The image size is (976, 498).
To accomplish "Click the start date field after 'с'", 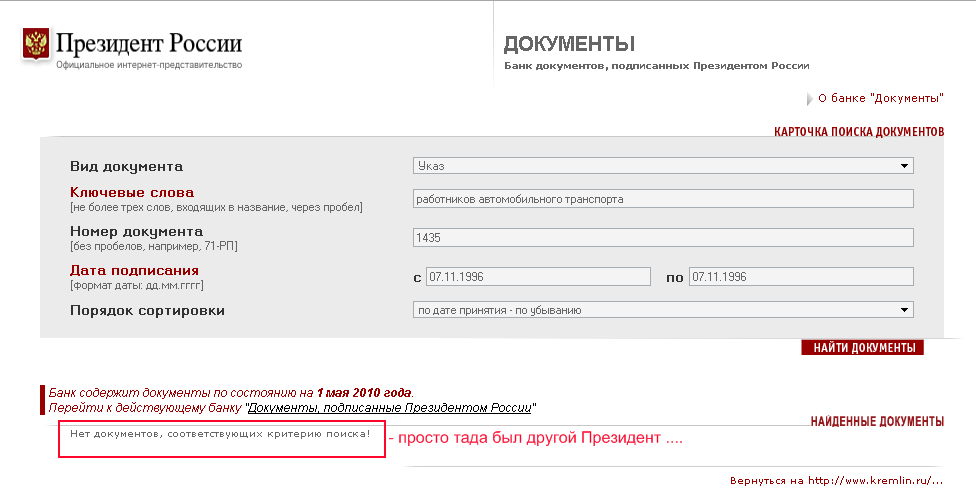I will tap(538, 277).
